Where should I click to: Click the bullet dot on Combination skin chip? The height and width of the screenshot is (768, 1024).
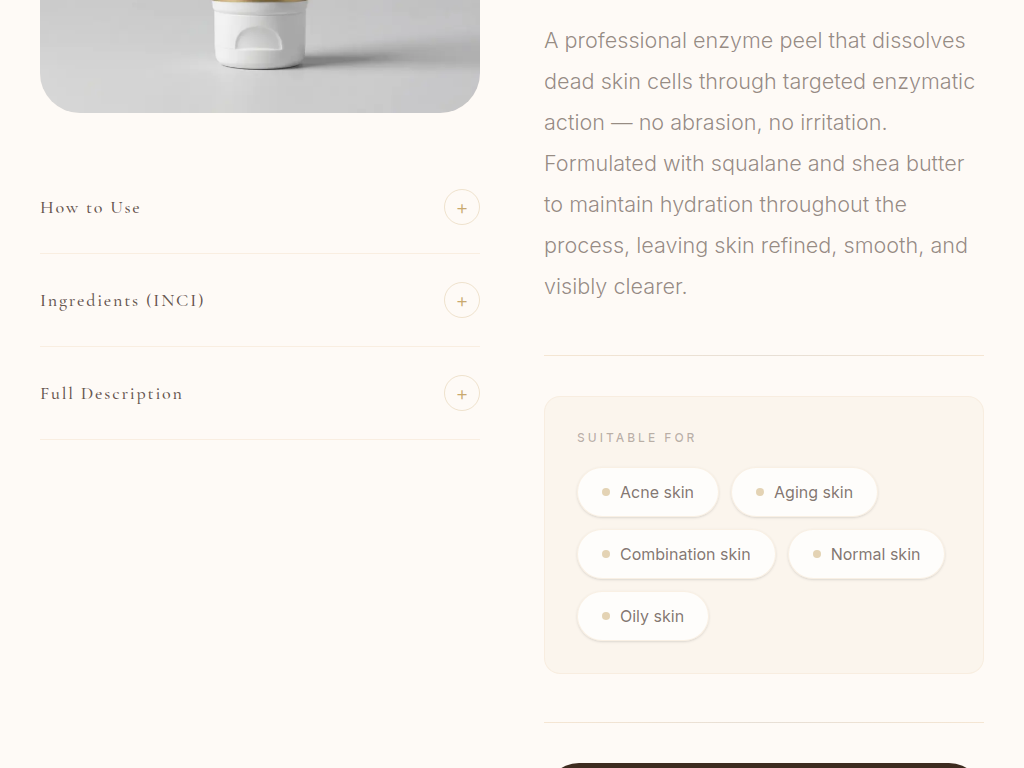click(x=606, y=554)
